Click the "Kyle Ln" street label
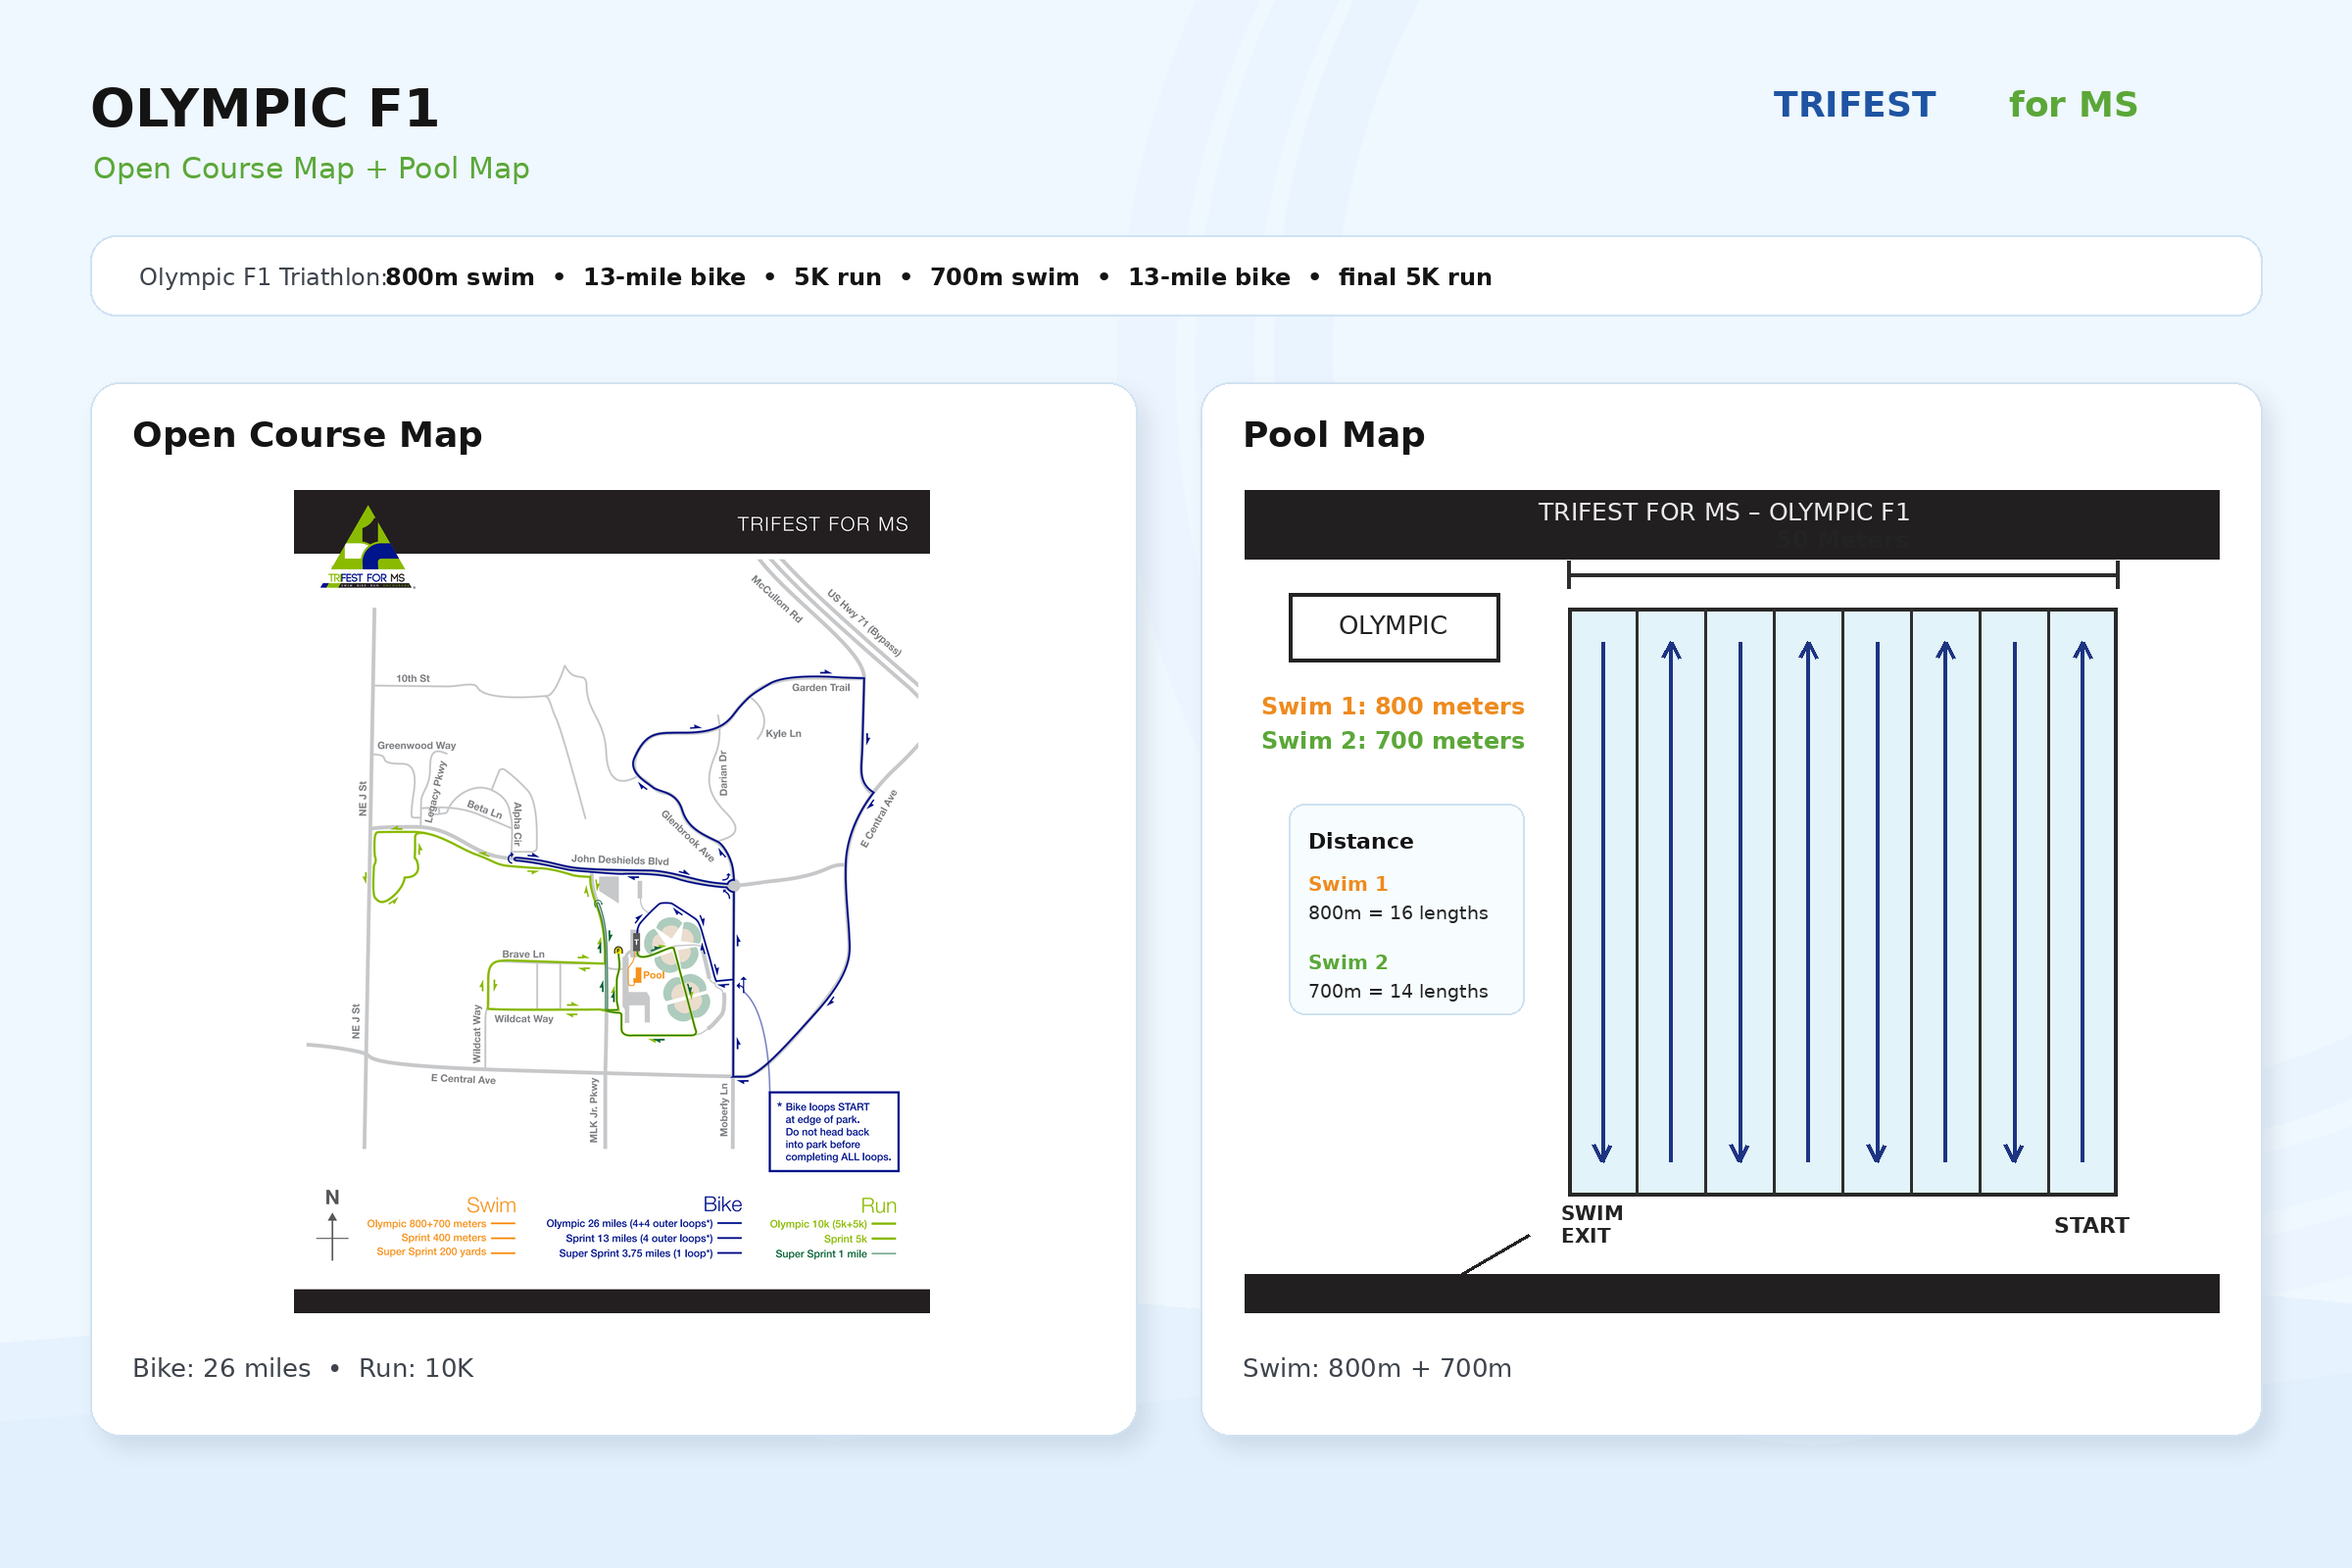 783,733
